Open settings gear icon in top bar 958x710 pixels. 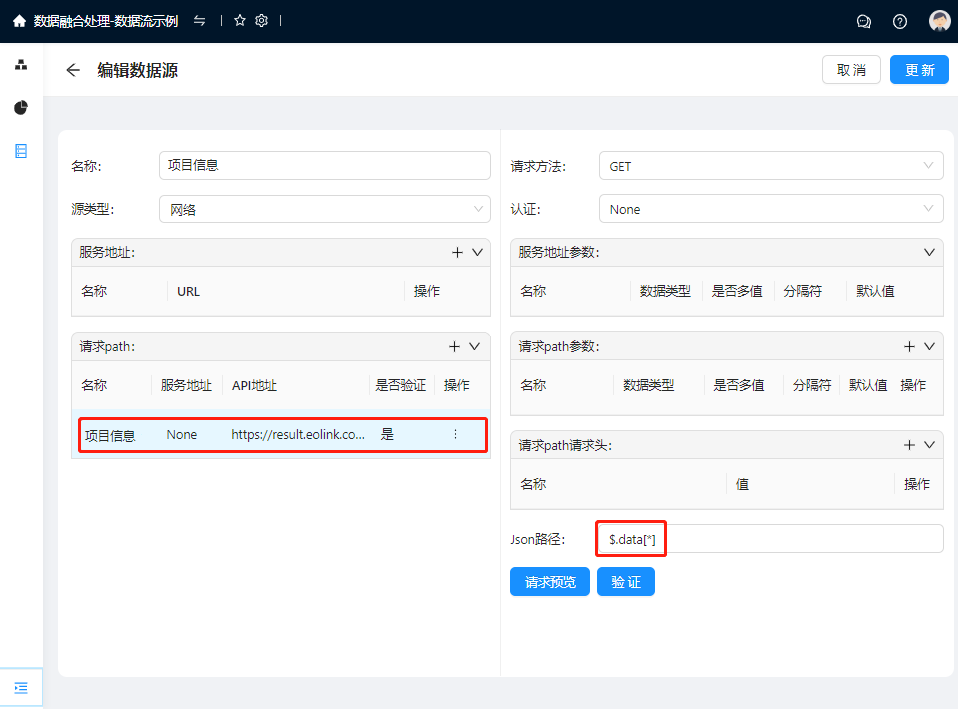click(262, 21)
